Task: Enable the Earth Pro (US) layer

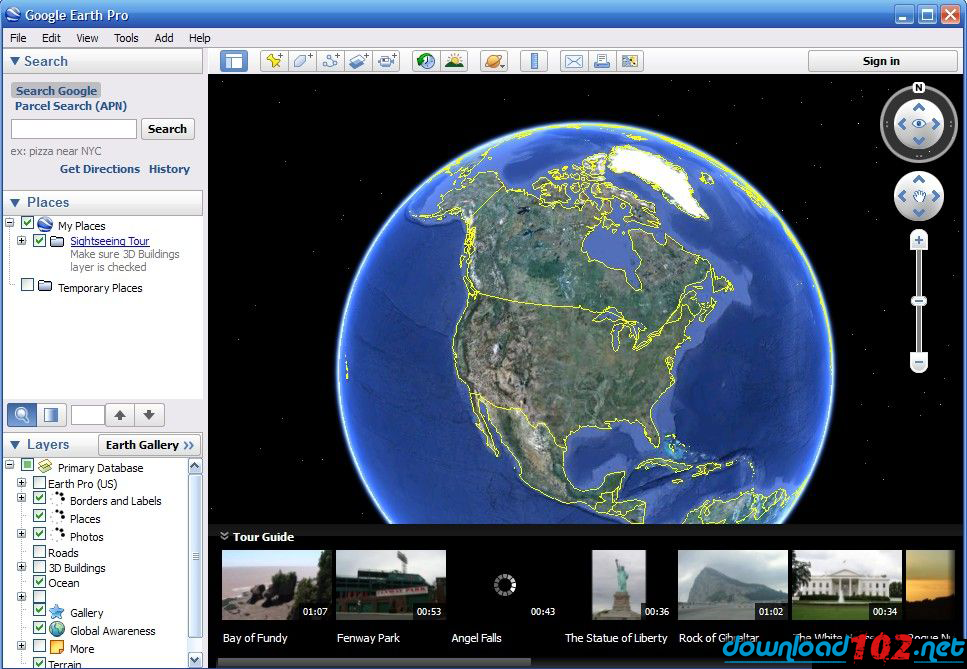Action: (39, 482)
